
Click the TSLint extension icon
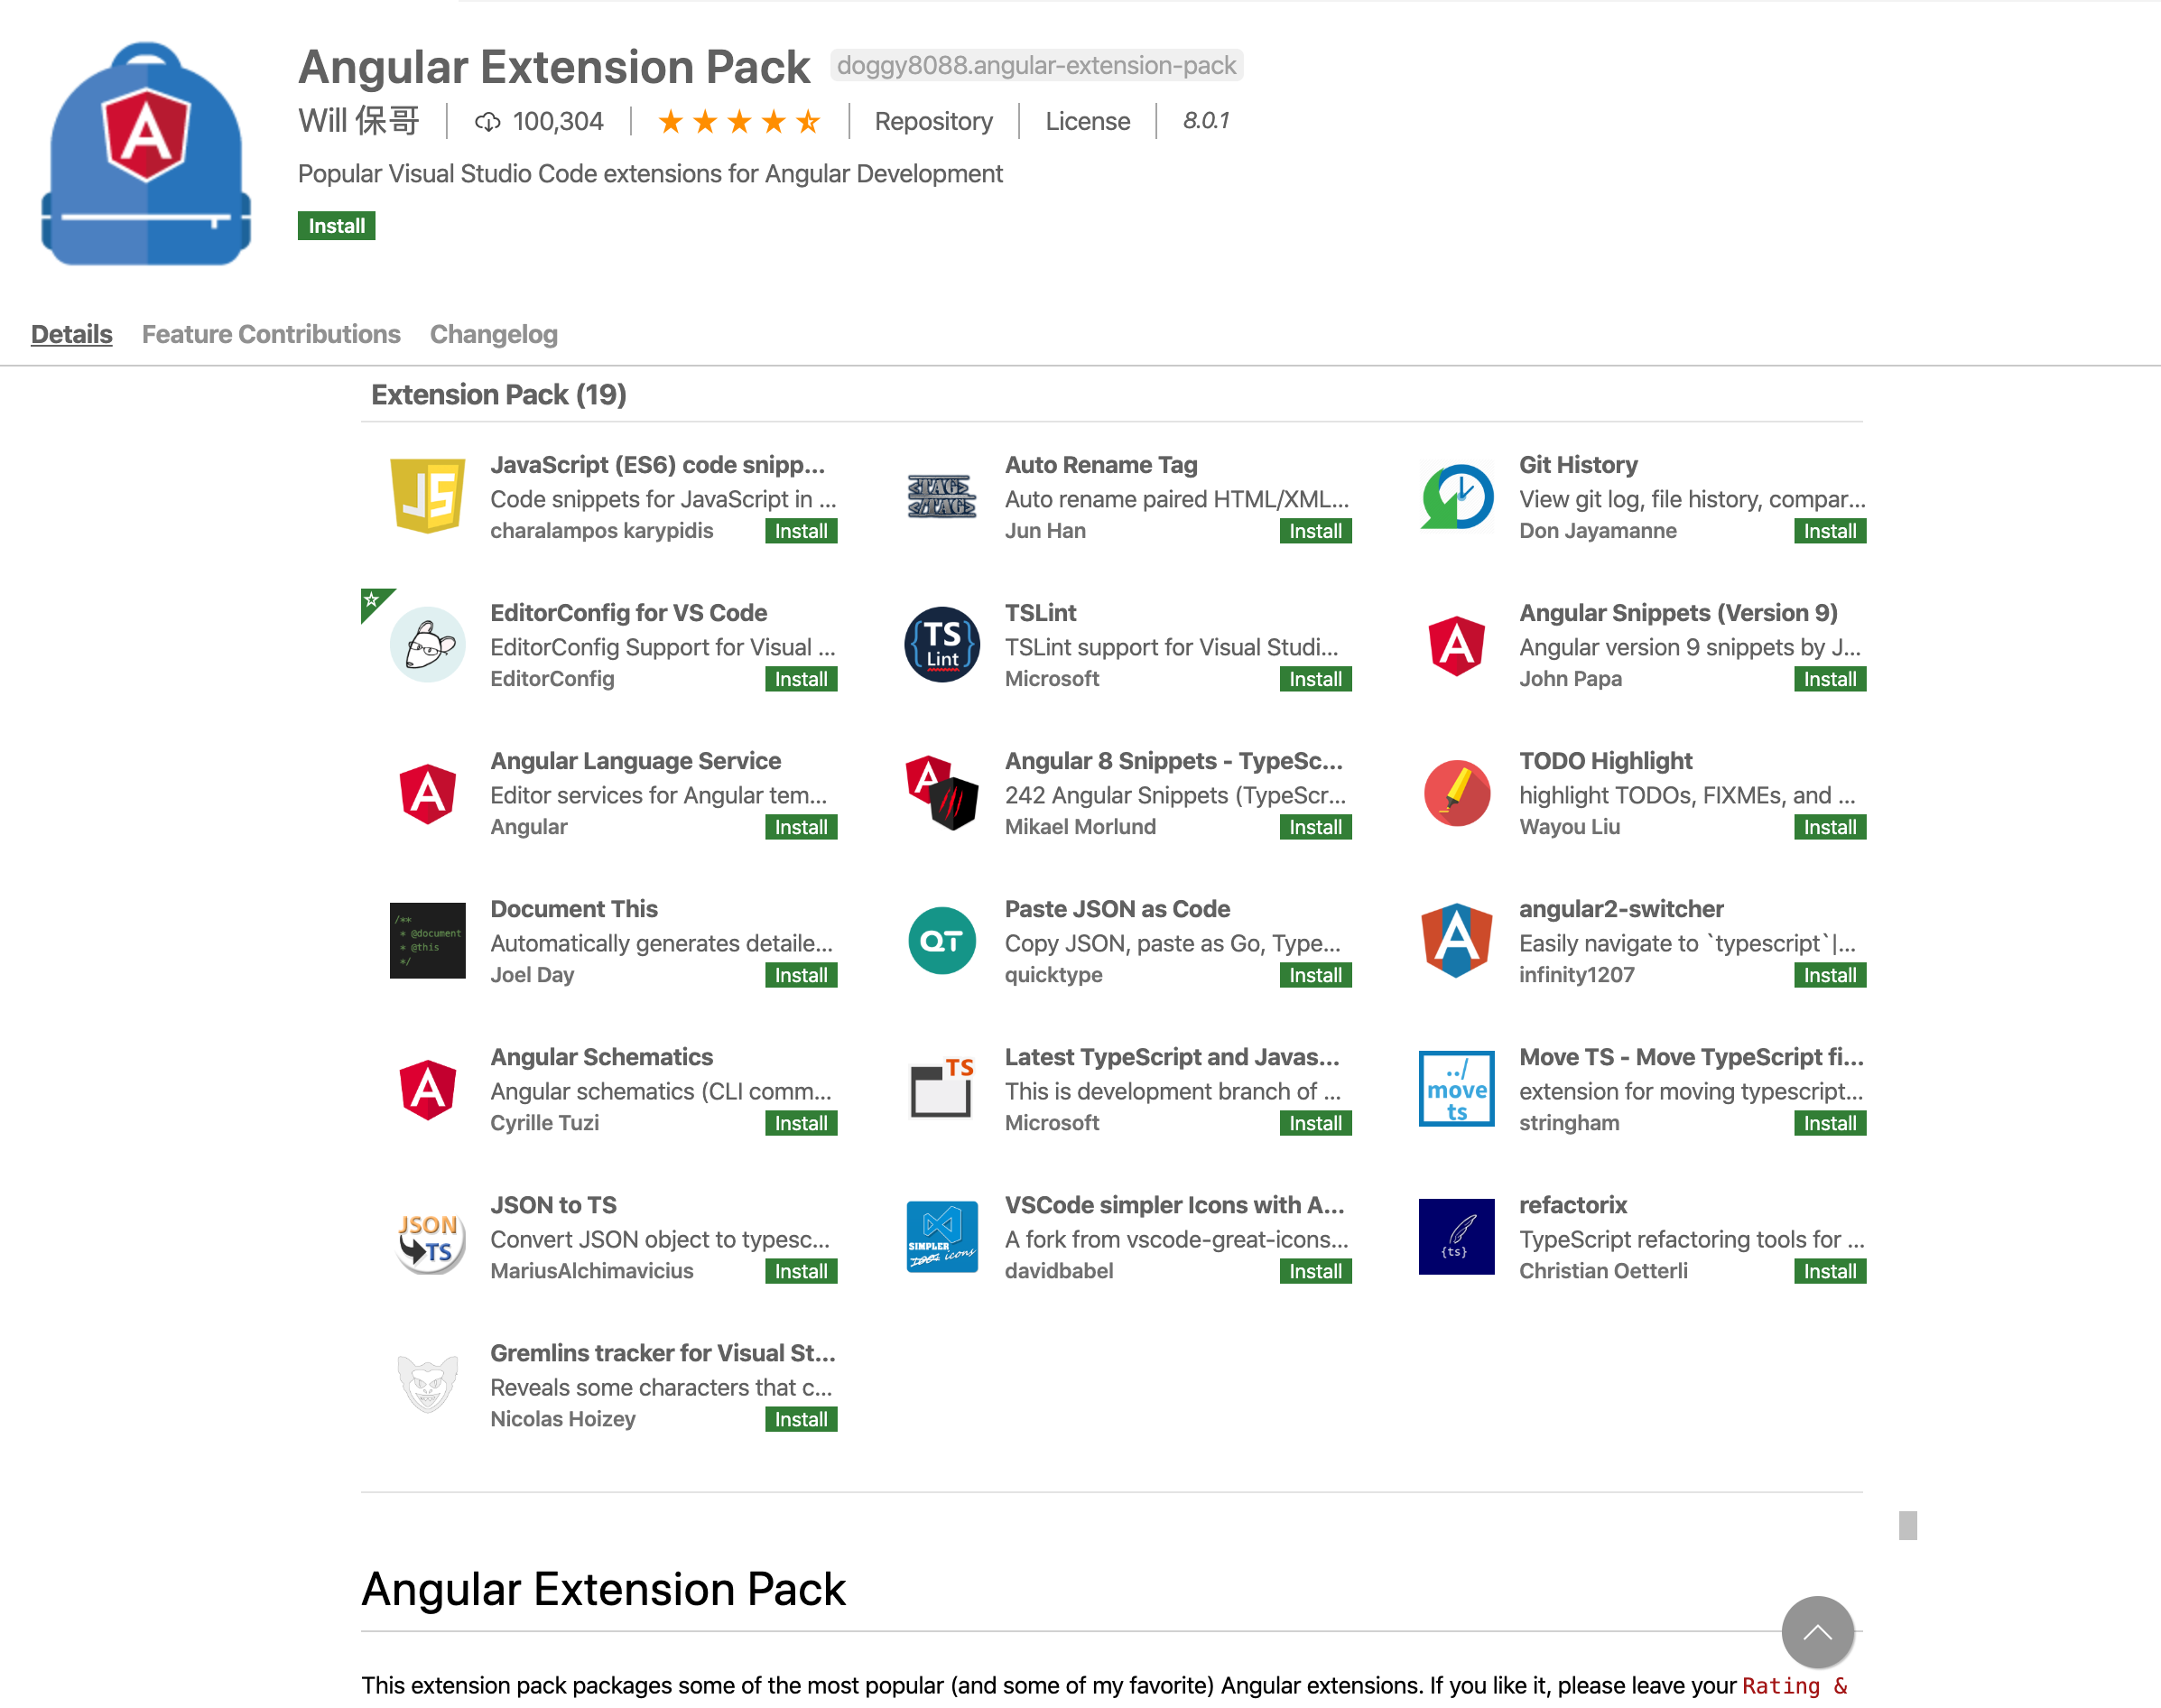pos(941,645)
